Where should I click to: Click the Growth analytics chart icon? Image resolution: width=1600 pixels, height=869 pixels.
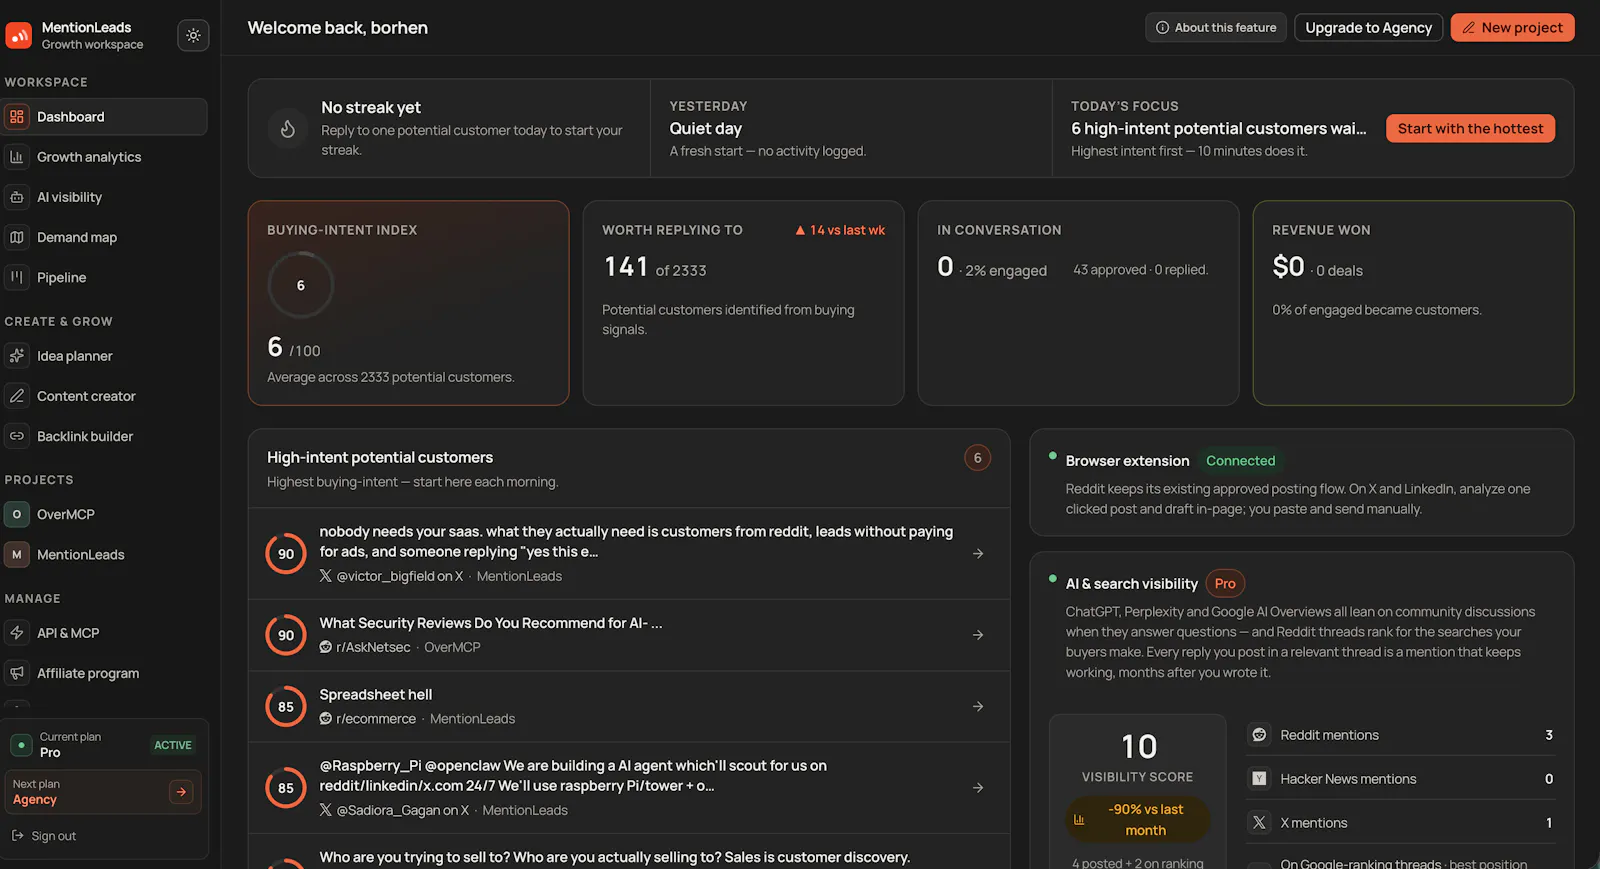click(x=17, y=157)
